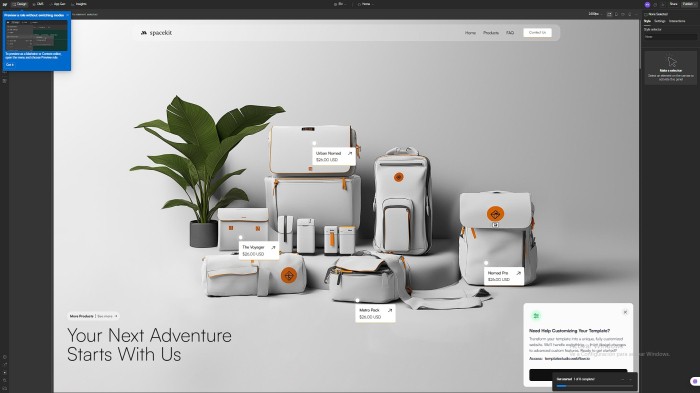This screenshot has height=393, width=700.
Task: Select the desktop breakpoint icon
Action: pyautogui.click(x=609, y=14)
